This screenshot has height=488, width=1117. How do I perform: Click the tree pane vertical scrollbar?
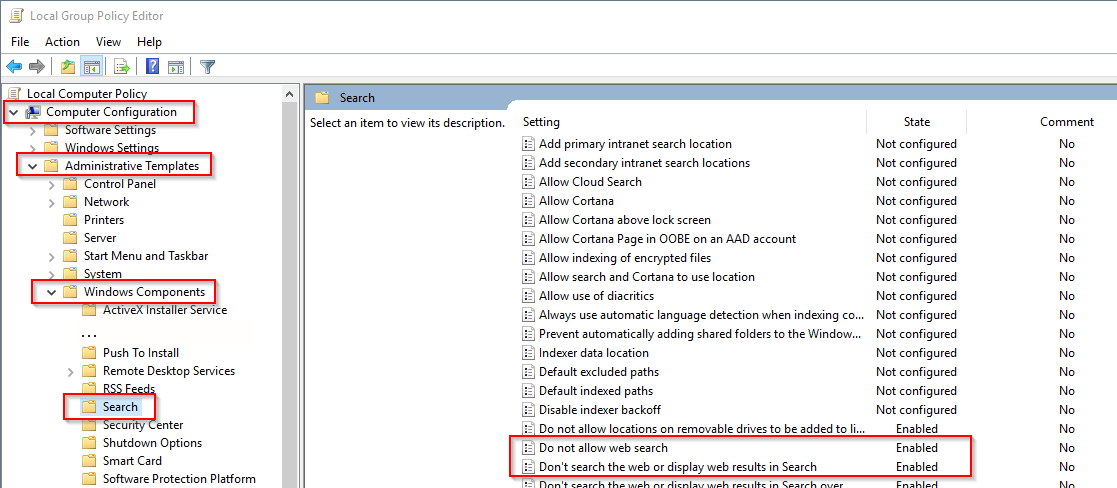coord(289,295)
